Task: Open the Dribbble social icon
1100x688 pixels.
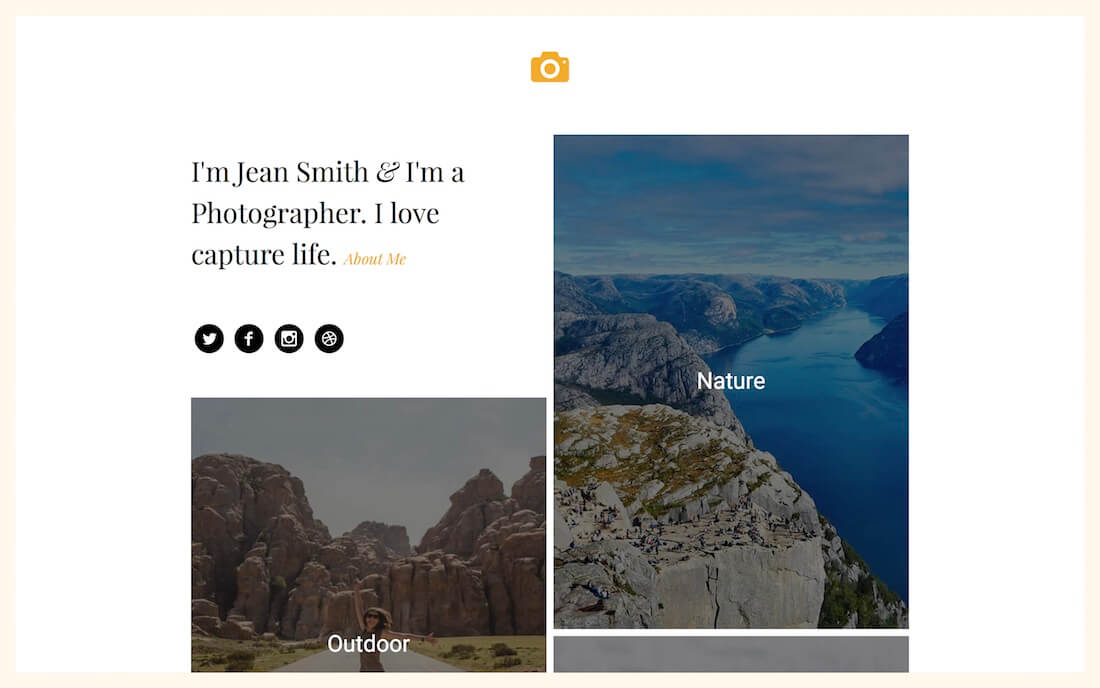Action: click(329, 339)
